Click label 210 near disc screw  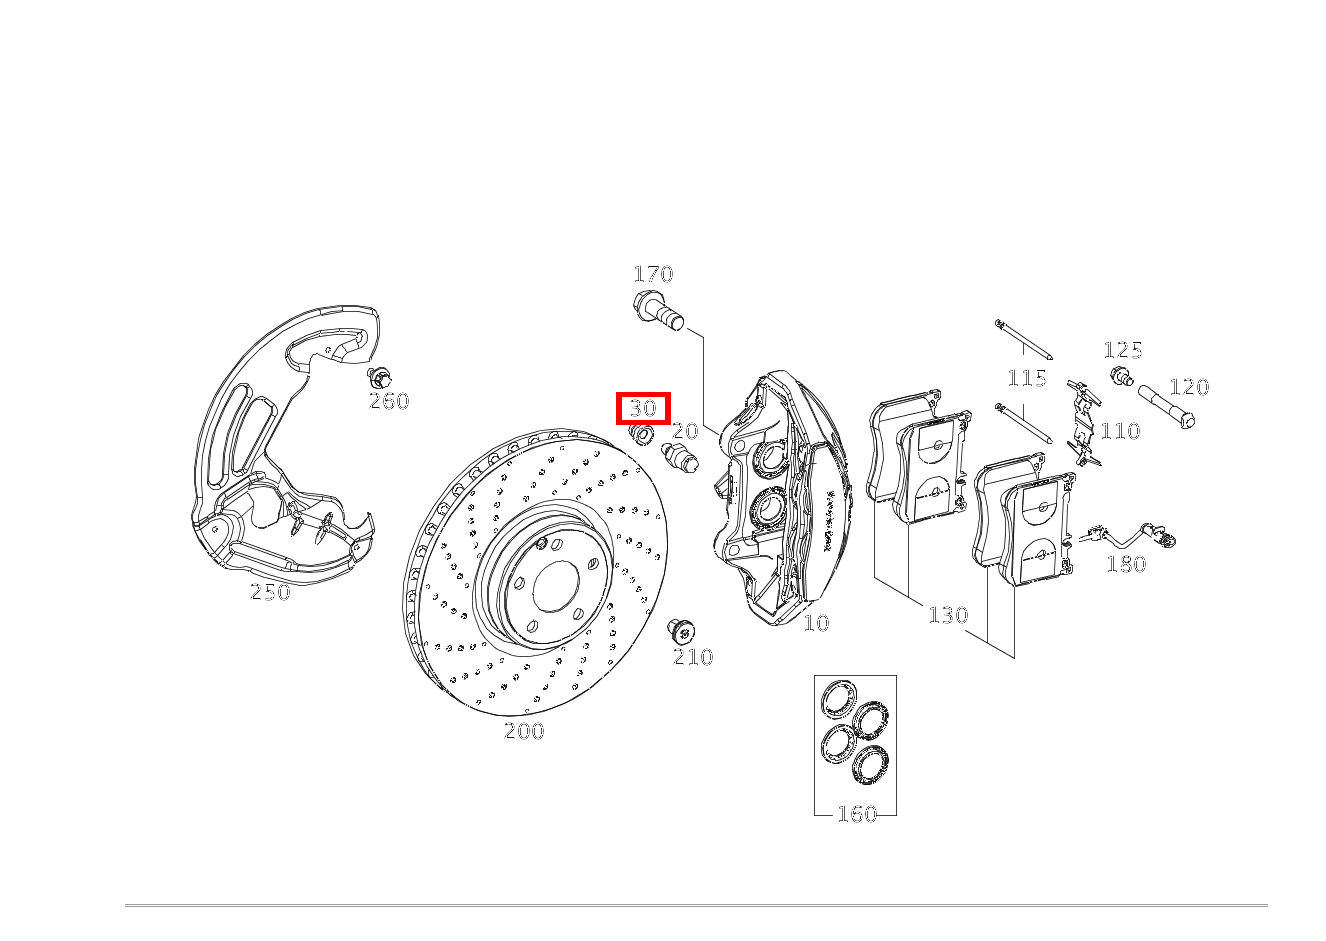[x=693, y=657]
